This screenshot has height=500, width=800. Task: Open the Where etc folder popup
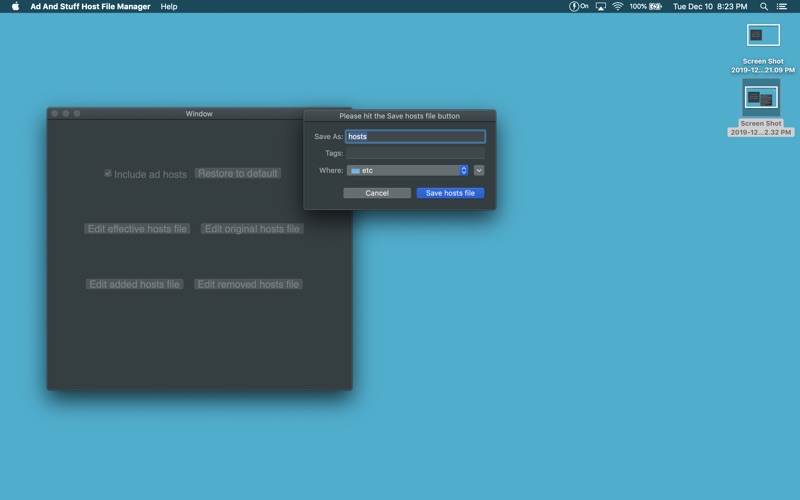coord(408,170)
